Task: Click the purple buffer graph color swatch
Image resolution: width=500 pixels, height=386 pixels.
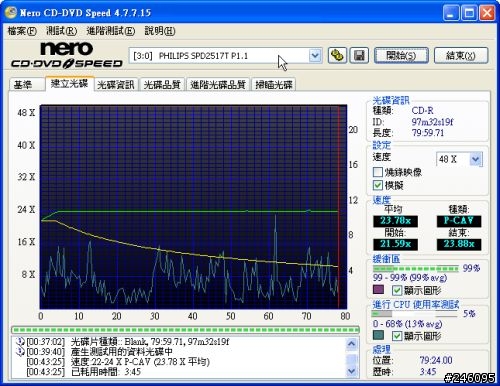Action: coord(378,289)
